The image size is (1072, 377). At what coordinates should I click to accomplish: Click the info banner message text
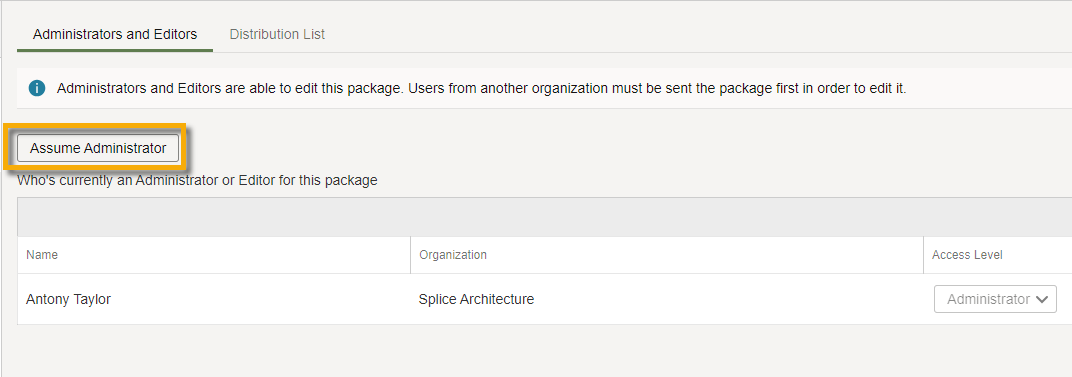pos(481,88)
